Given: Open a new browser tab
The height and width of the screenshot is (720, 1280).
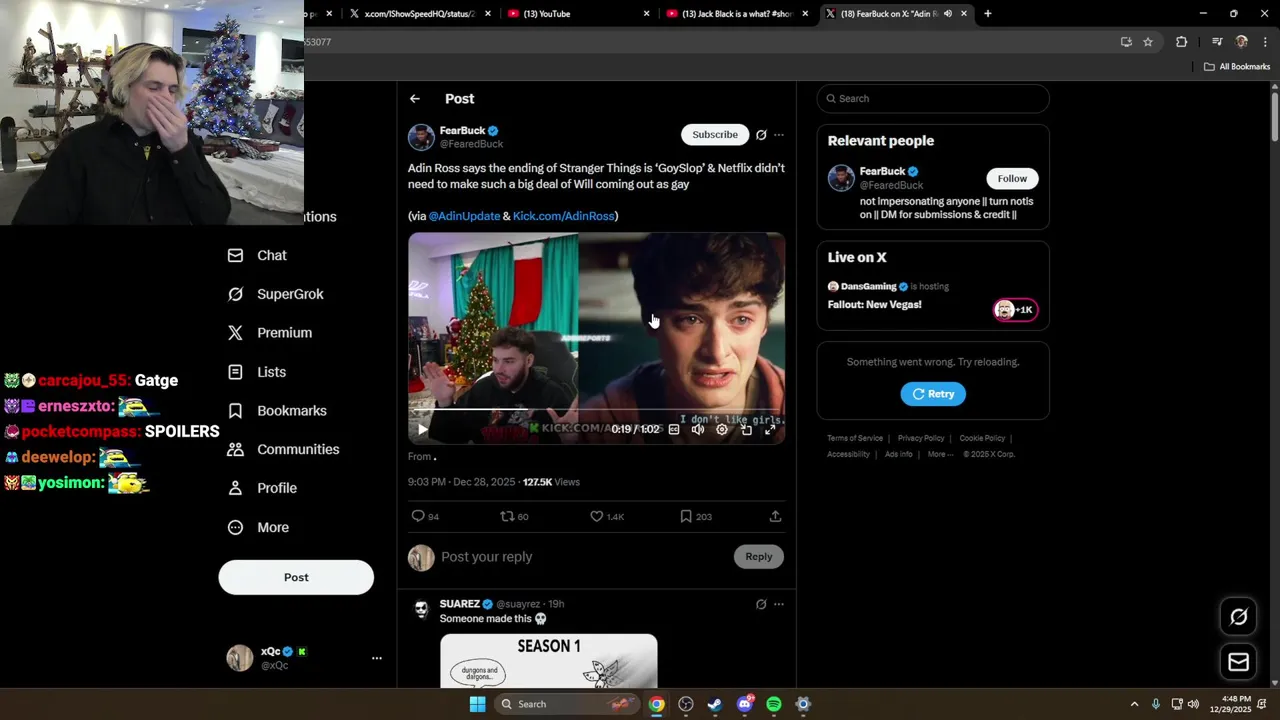Looking at the screenshot, I should click(x=988, y=14).
